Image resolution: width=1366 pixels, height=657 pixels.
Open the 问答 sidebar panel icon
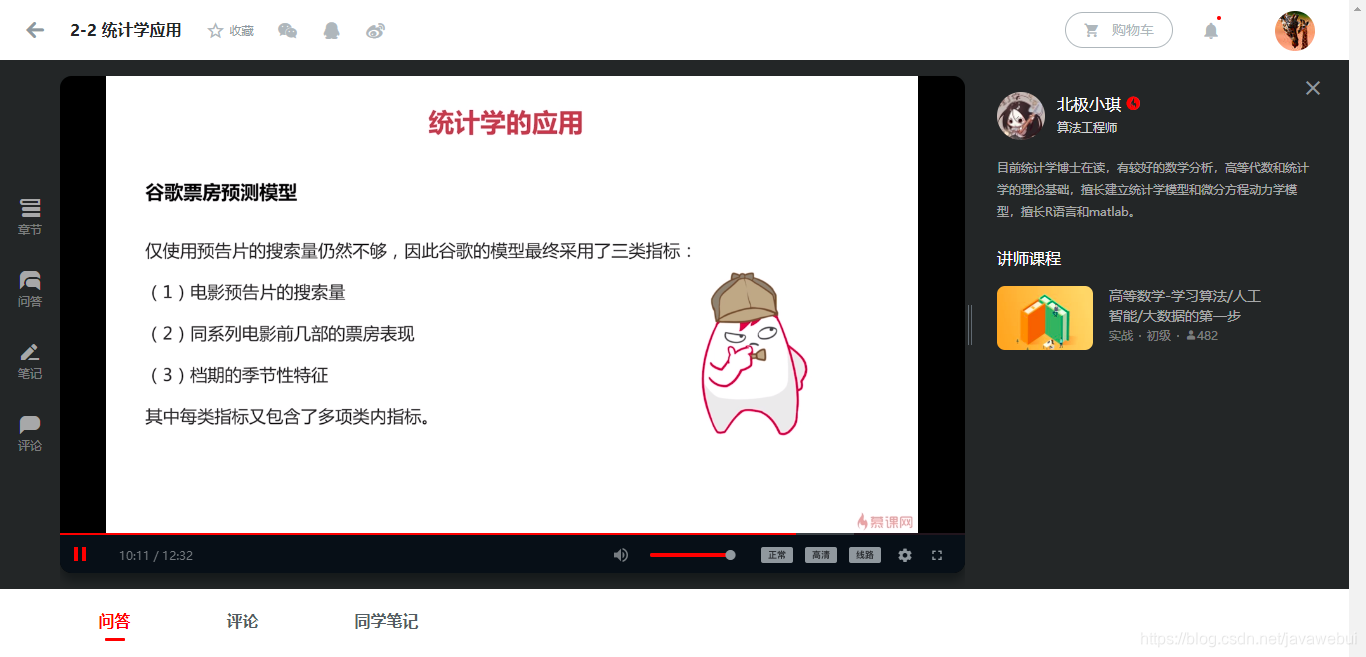30,288
